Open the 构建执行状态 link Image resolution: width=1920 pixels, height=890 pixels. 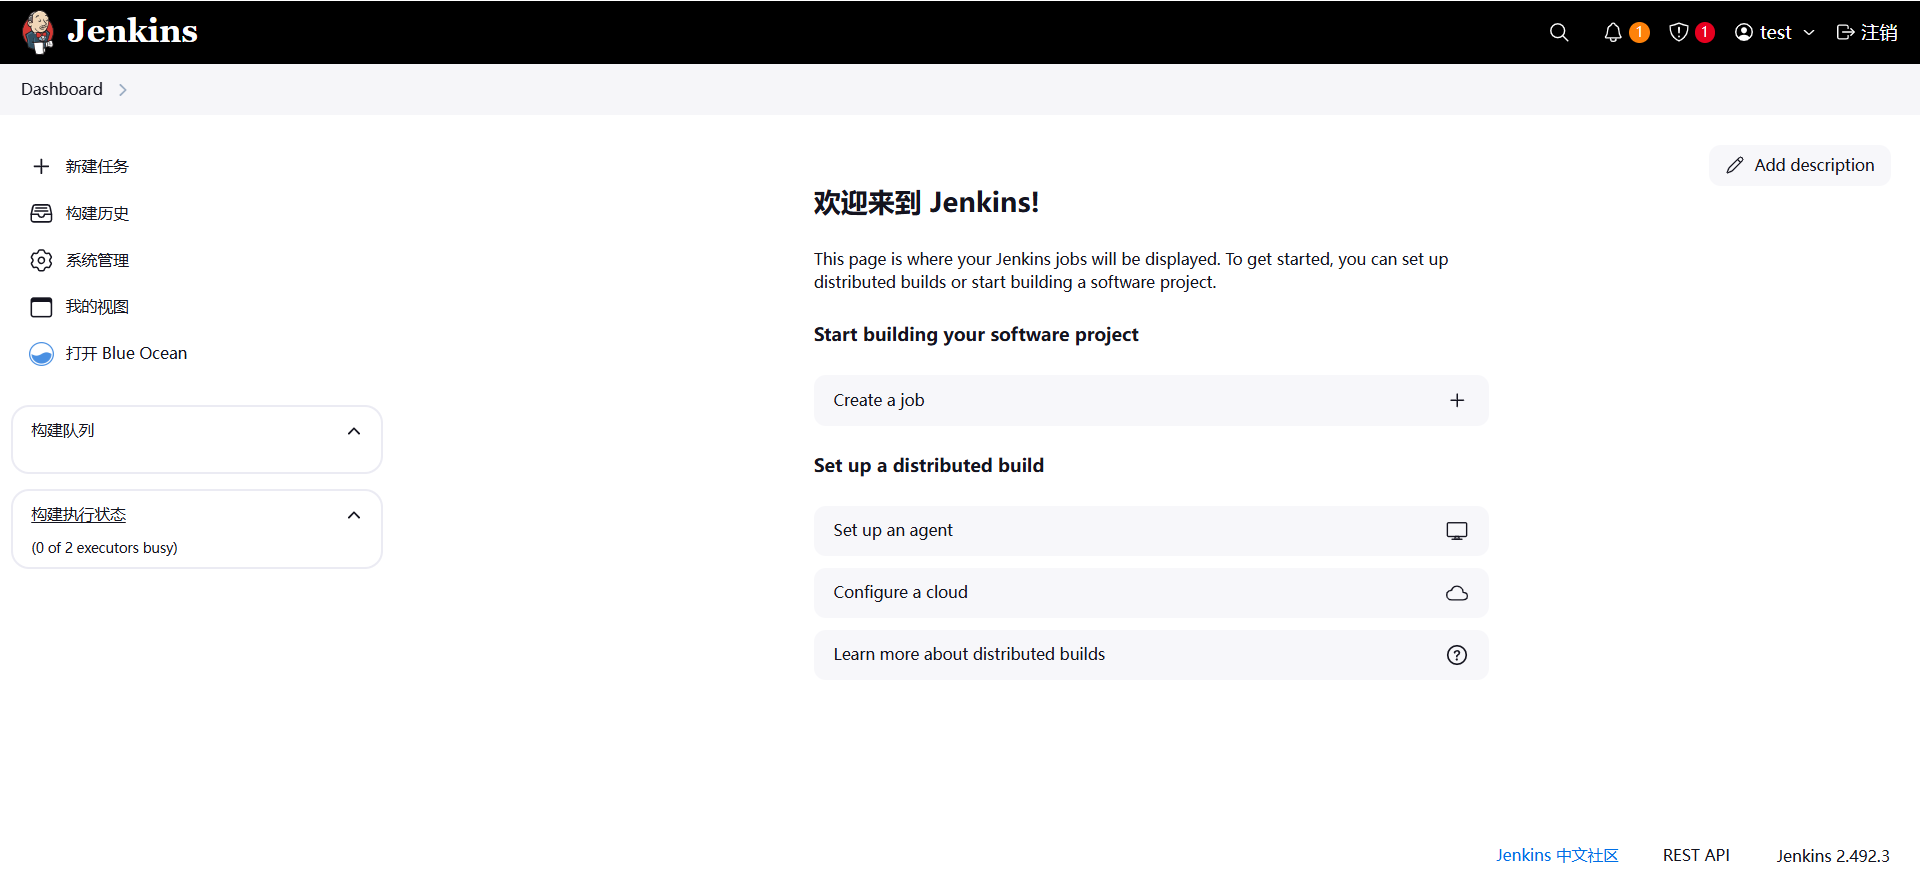pos(78,515)
